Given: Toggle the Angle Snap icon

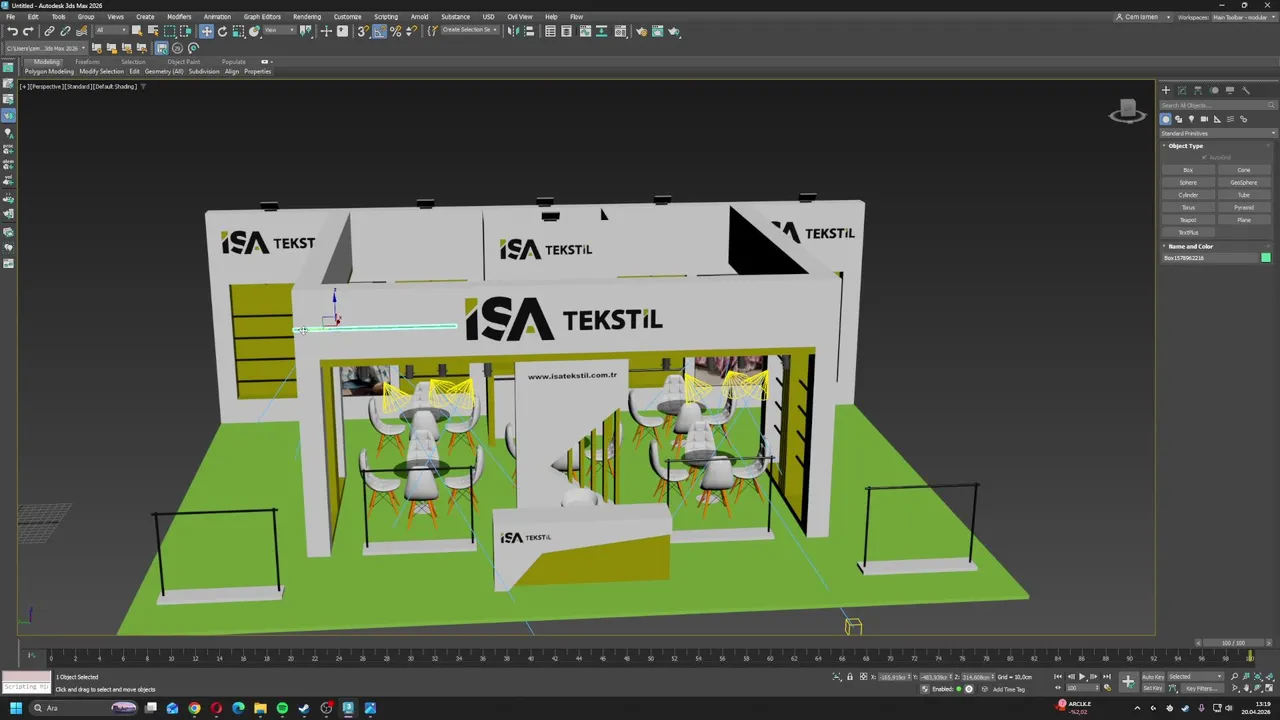Looking at the screenshot, I should pyautogui.click(x=380, y=31).
